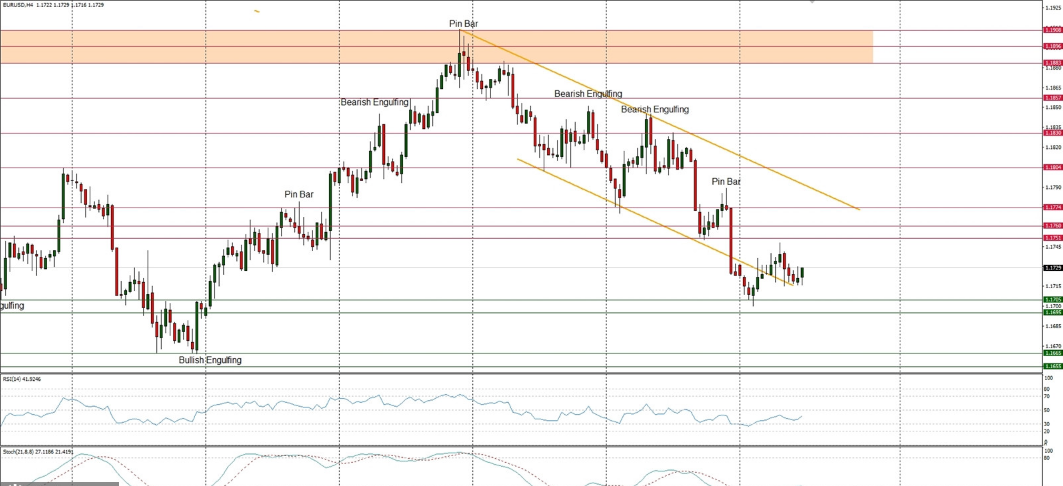This screenshot has height=486, width=1063.
Task: Select the 1.1908 red price level tag
Action: click(x=1052, y=30)
